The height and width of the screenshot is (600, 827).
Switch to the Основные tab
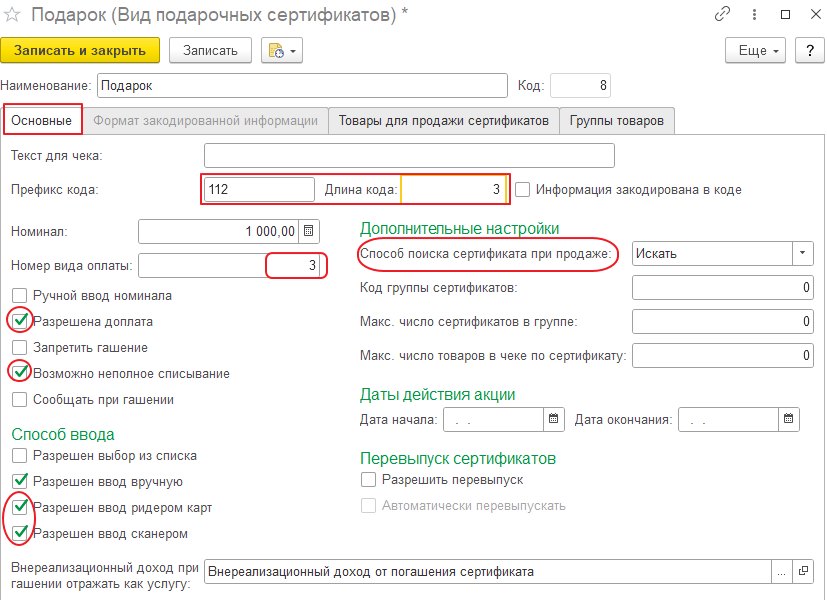point(42,121)
